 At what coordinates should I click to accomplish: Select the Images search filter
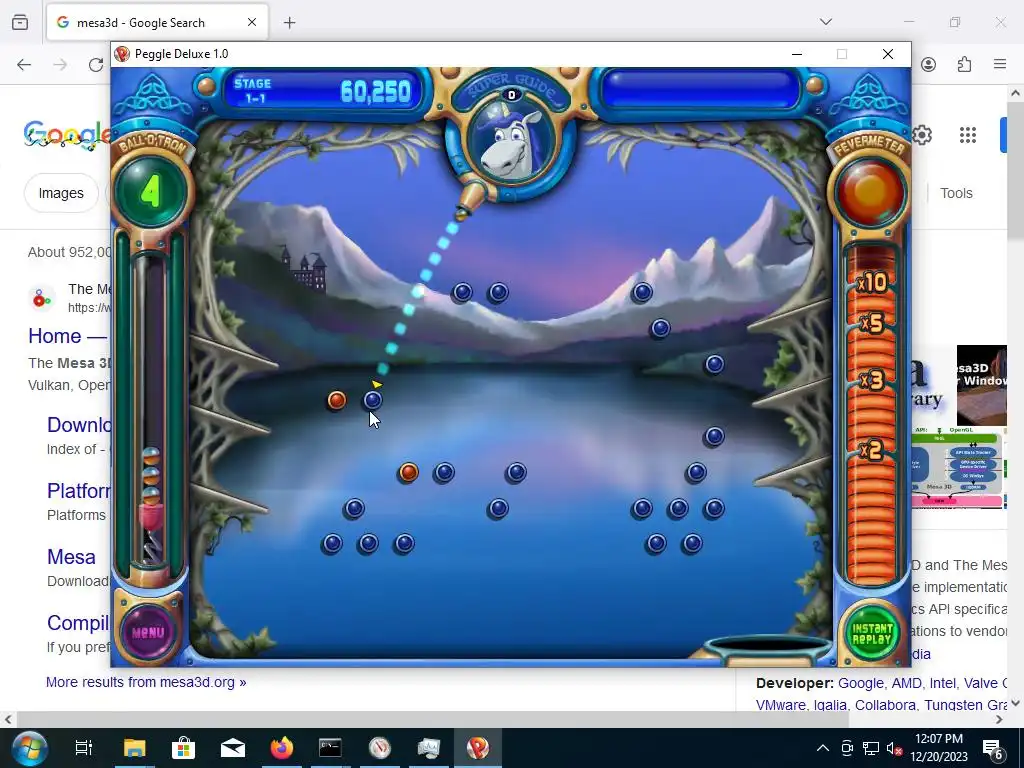coord(61,193)
